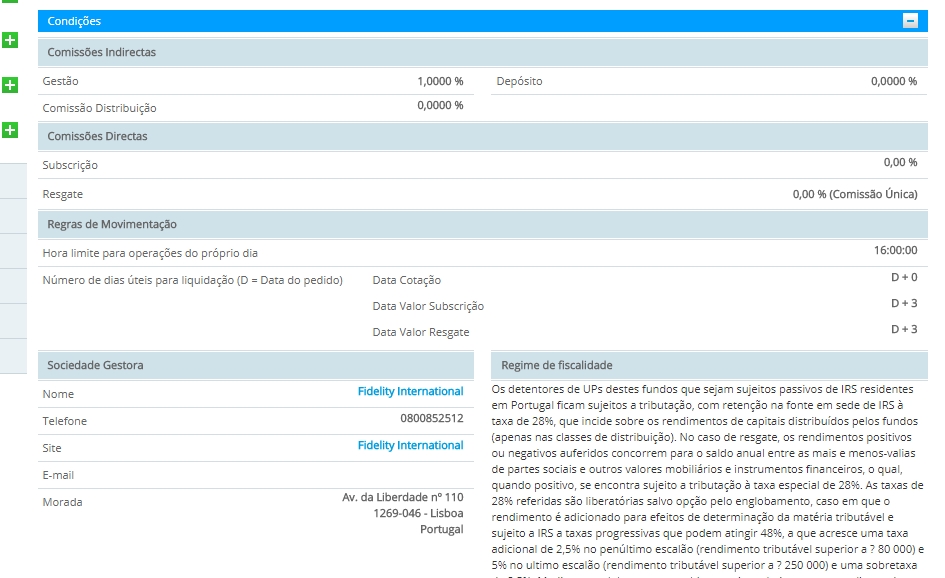The image size is (945, 578).
Task: Click the green plus icon beside Comissões Indirectas
Action: (10, 41)
